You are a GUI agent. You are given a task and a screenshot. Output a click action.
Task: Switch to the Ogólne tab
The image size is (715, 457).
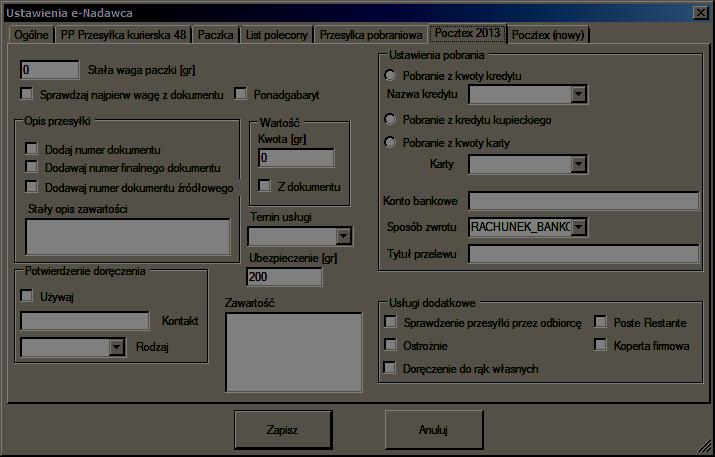point(31,35)
